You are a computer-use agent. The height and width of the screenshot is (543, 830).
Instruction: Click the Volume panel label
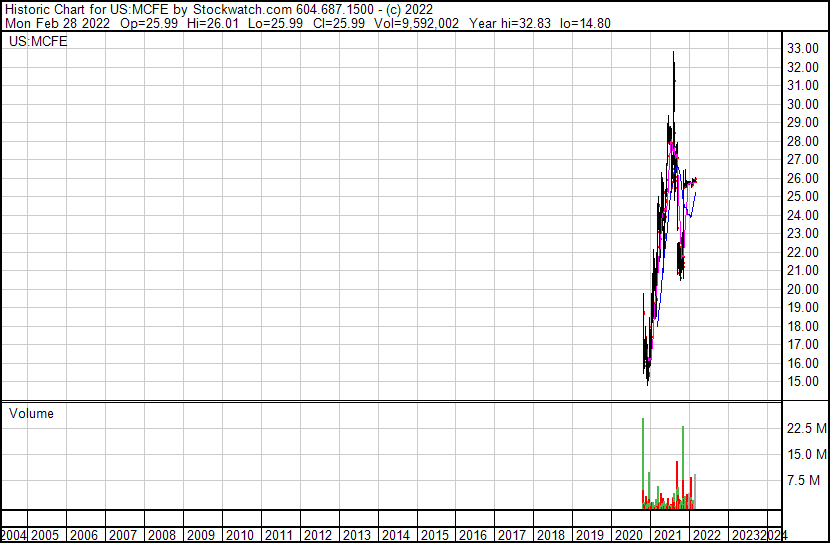coord(32,413)
